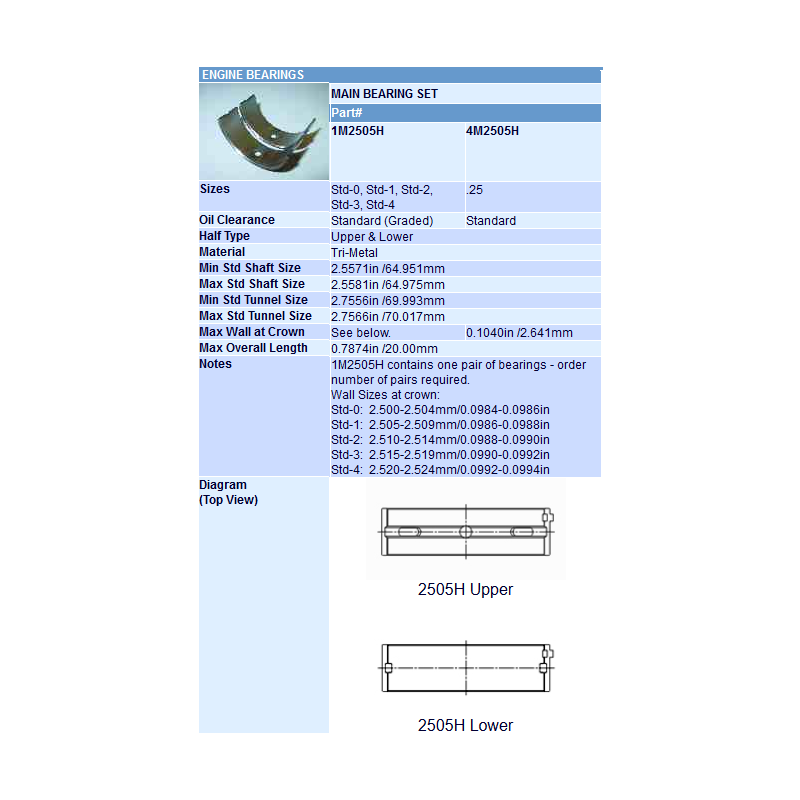This screenshot has height=800, width=800.
Task: Click the Std-4 wall size line in Notes
Action: (x=440, y=469)
